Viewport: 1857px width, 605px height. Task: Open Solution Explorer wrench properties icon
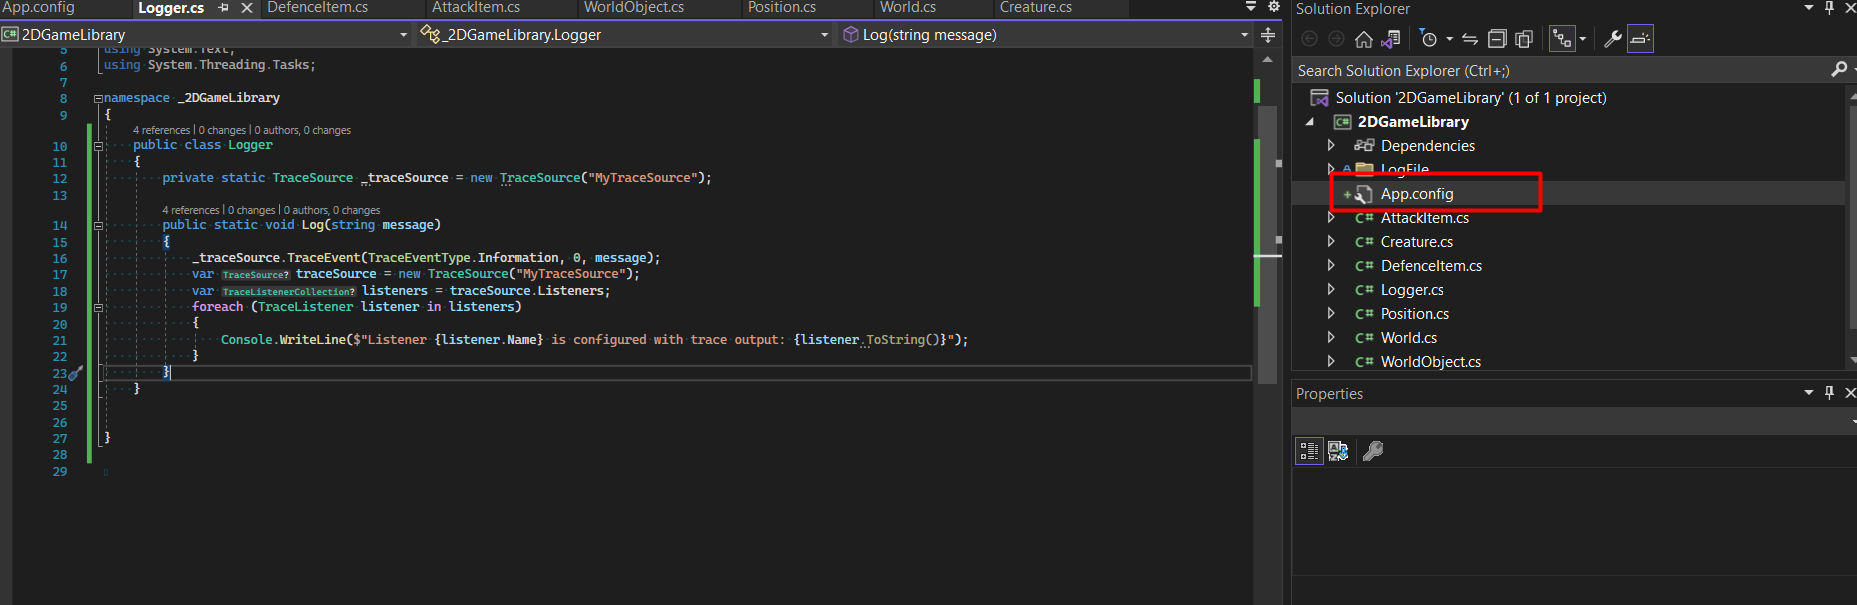1612,39
